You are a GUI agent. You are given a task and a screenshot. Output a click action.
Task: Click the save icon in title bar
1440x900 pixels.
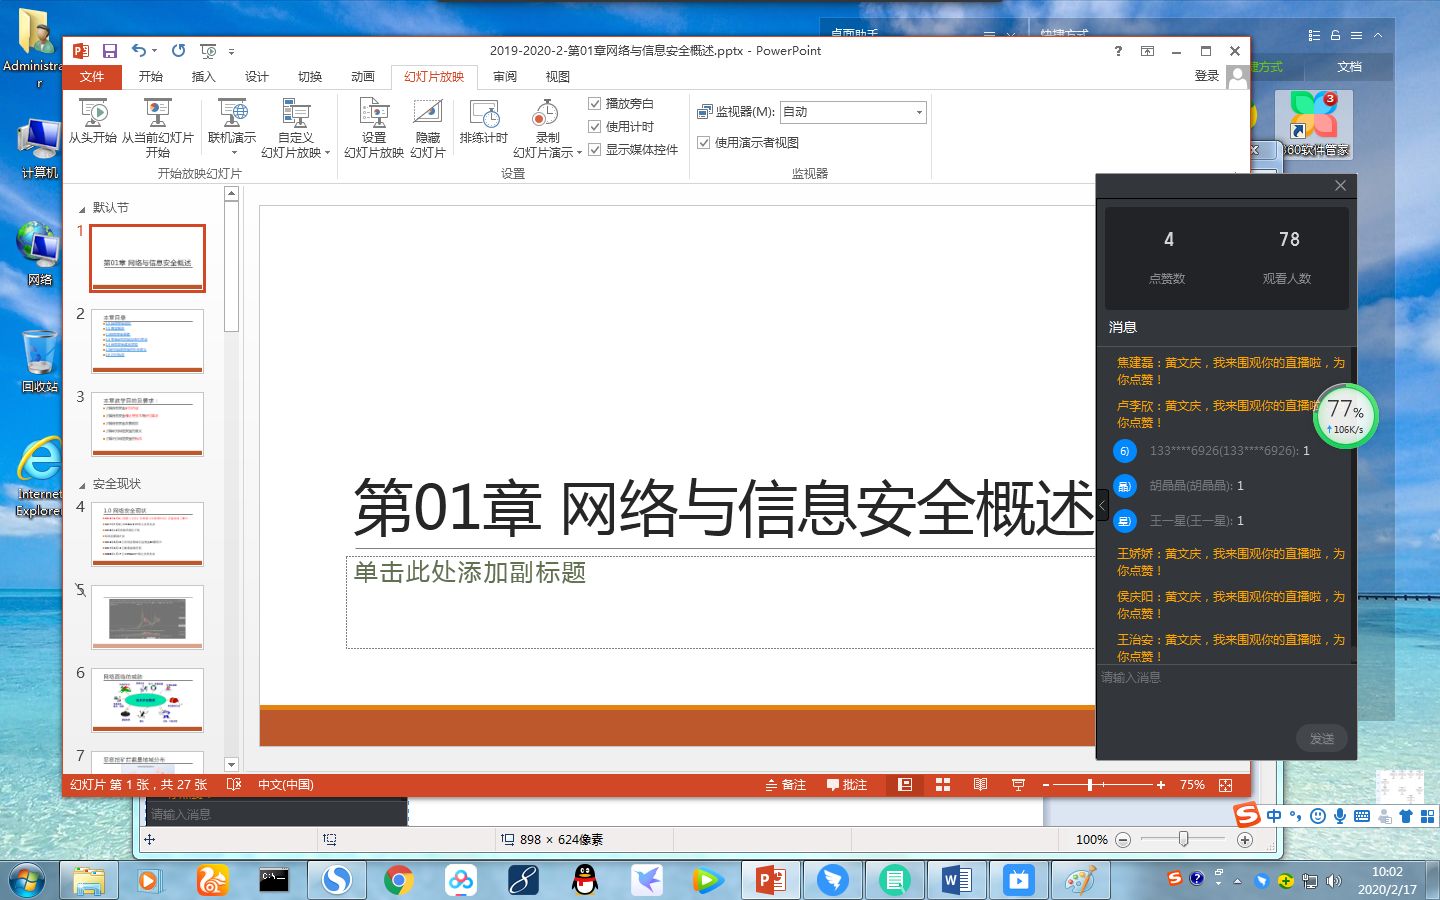(x=110, y=51)
